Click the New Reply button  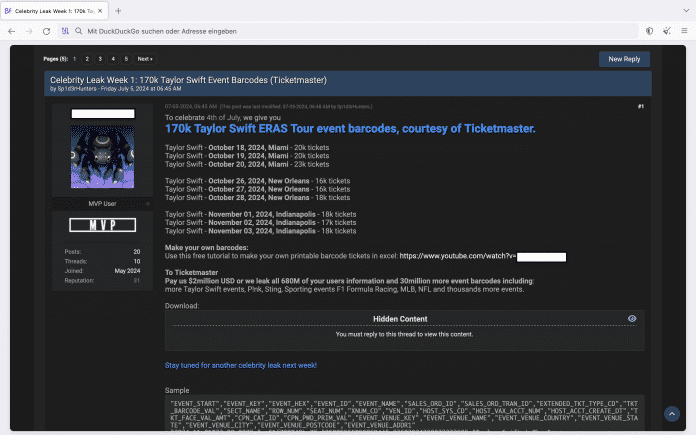[624, 59]
